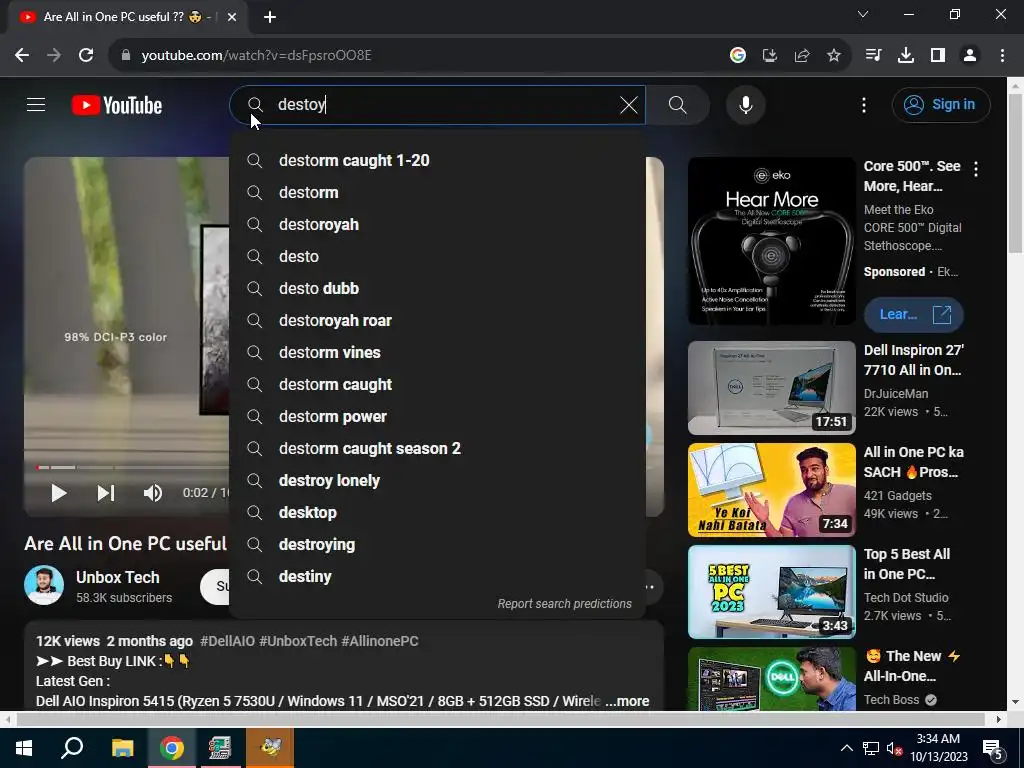Open Dell Inspiron 27' 7710 video title
The height and width of the screenshot is (768, 1024).
click(913, 360)
